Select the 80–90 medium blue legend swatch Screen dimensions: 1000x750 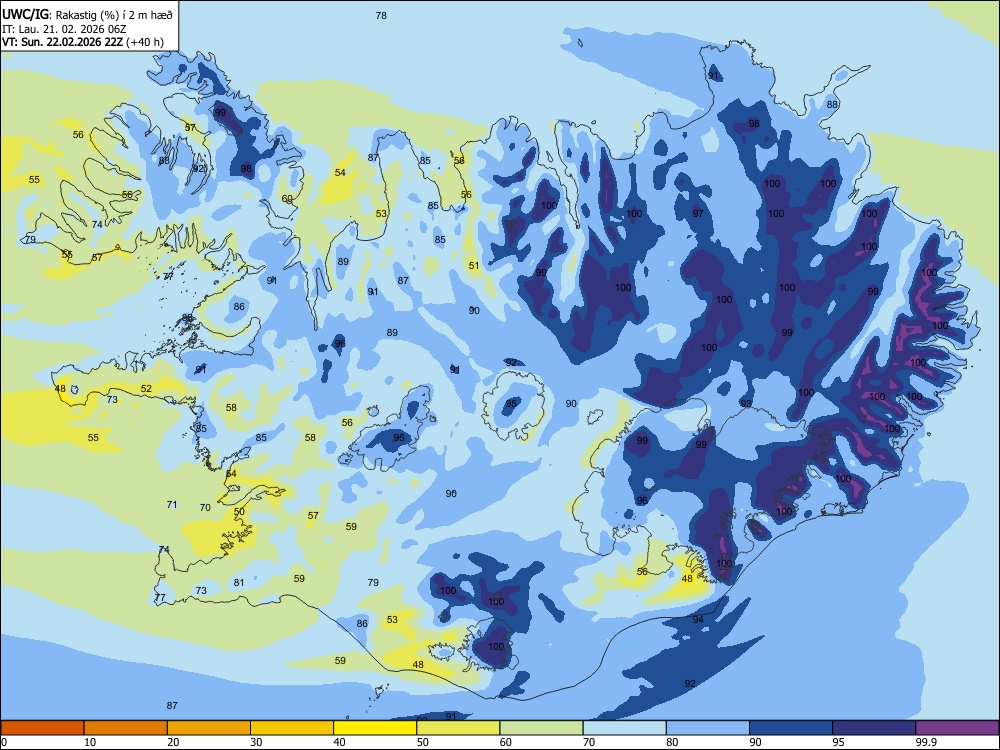pos(708,728)
